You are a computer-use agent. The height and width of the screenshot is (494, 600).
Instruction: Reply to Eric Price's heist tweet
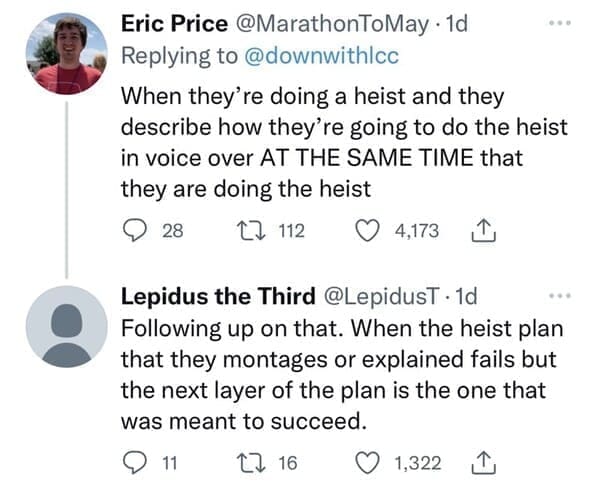pos(134,231)
